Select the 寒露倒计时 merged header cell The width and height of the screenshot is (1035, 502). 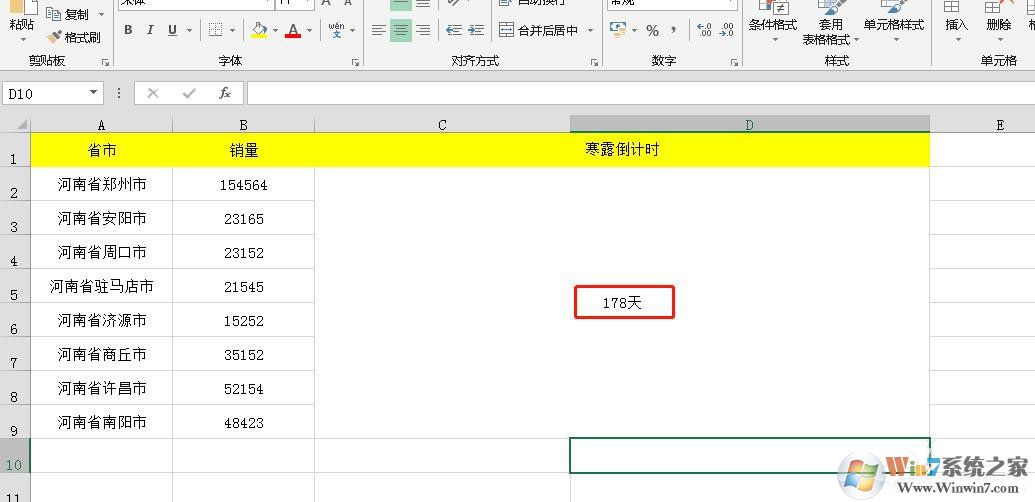click(622, 150)
